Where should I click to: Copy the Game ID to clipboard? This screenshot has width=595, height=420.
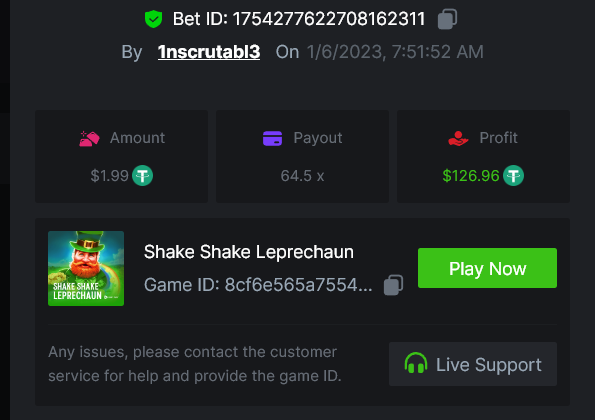(x=394, y=285)
